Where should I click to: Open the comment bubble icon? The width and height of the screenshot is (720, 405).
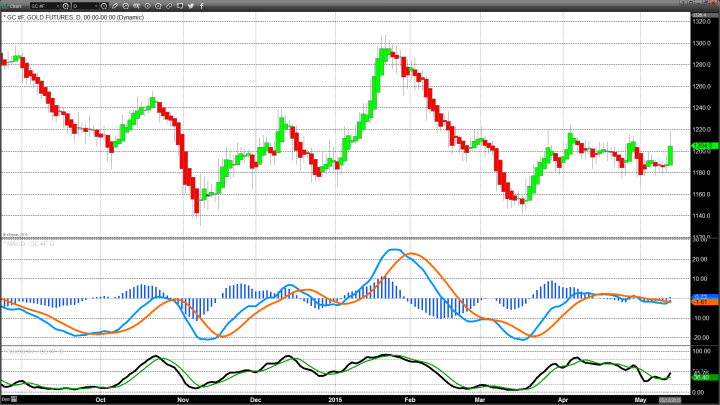178,6
